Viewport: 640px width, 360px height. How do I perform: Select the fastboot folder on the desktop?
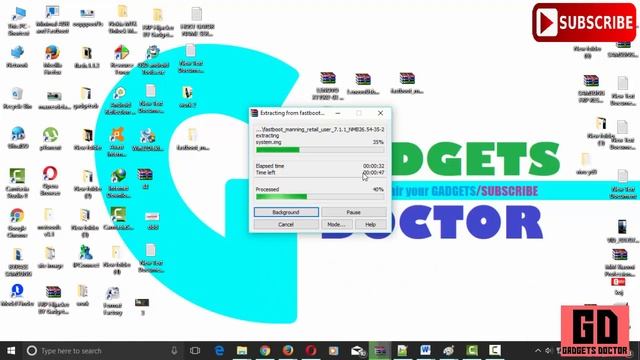193,139
